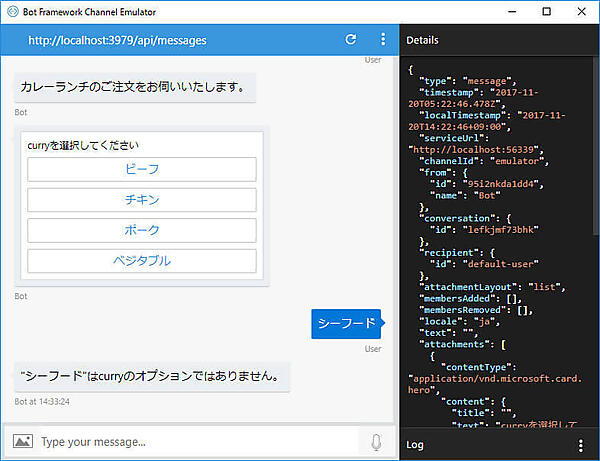Select the ビーフ curry option

coord(142,169)
